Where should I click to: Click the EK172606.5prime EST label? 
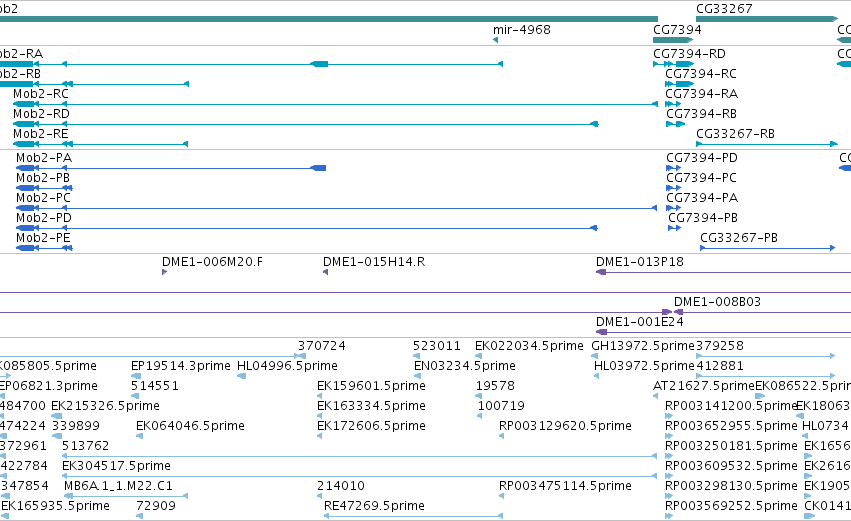(x=371, y=427)
